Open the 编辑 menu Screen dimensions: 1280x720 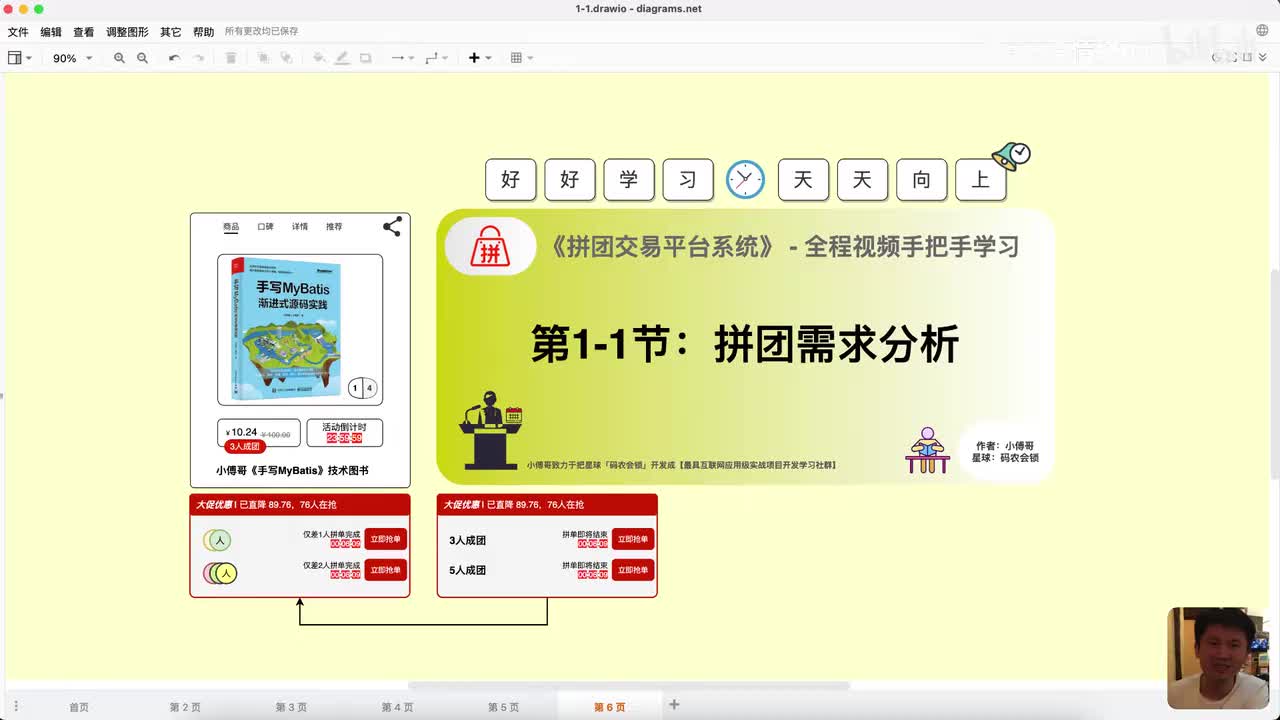[x=51, y=32]
